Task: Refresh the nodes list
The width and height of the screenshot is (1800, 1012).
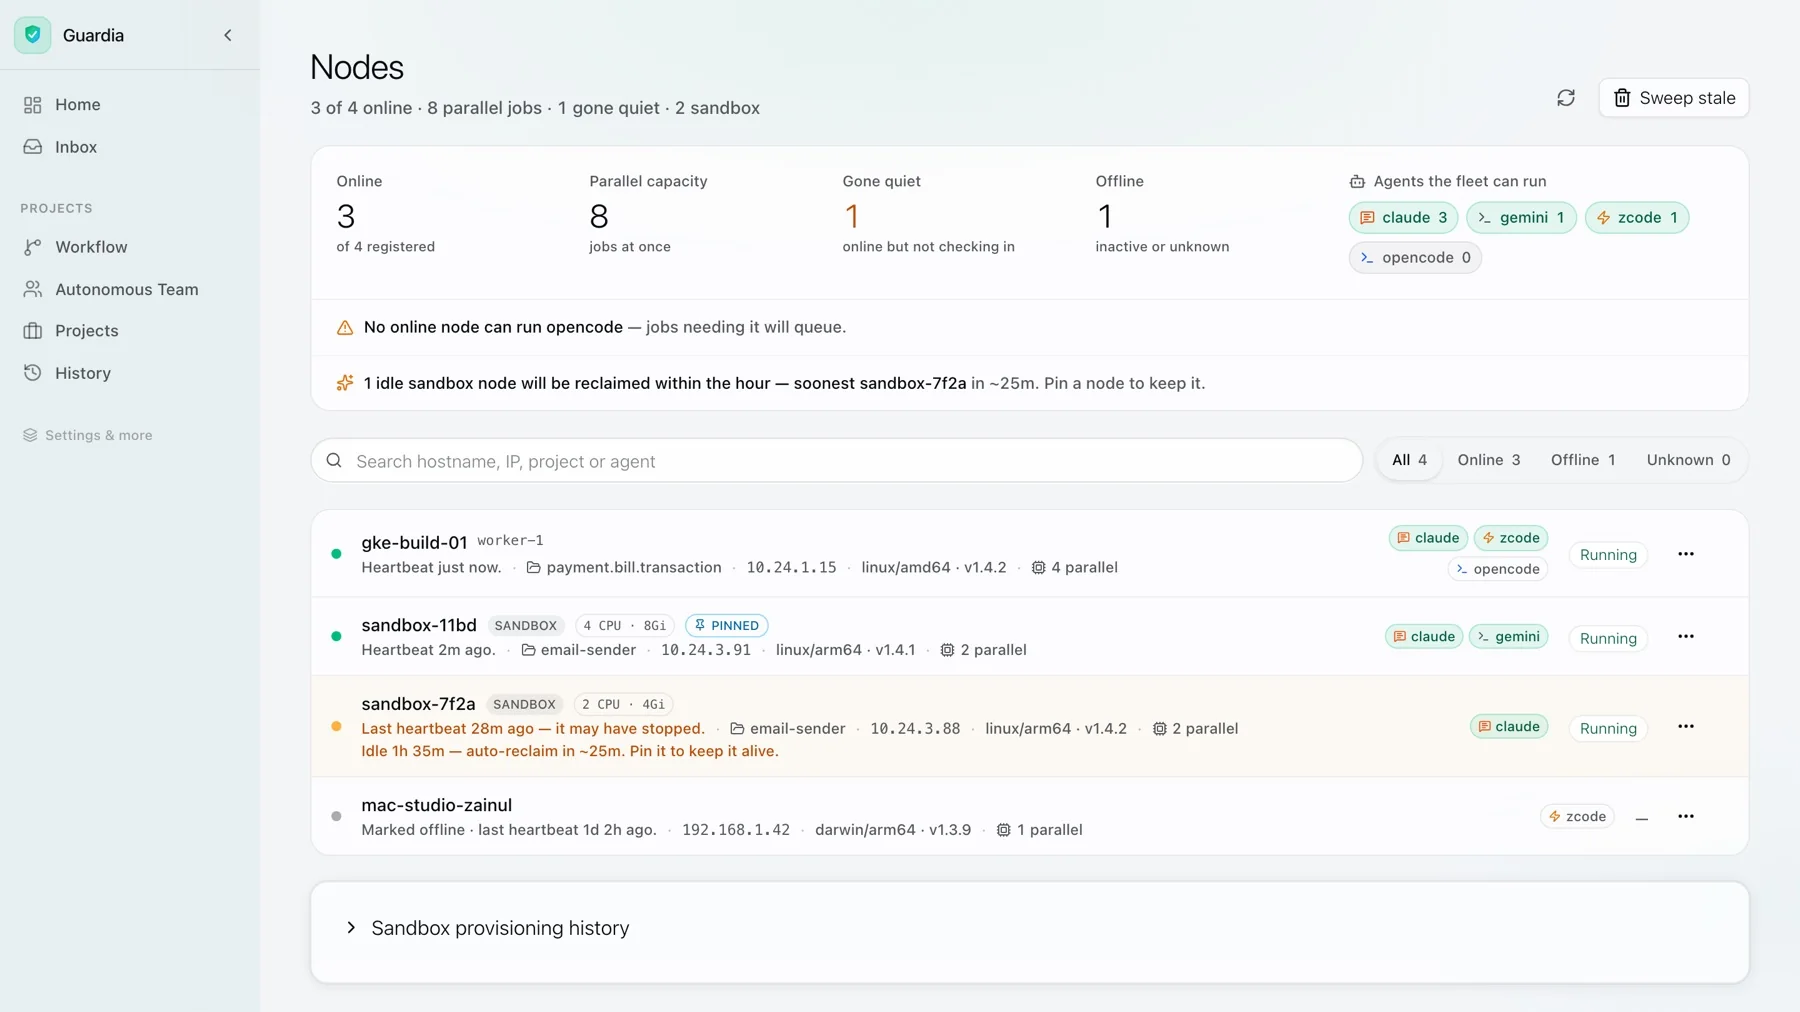Action: click(1566, 98)
